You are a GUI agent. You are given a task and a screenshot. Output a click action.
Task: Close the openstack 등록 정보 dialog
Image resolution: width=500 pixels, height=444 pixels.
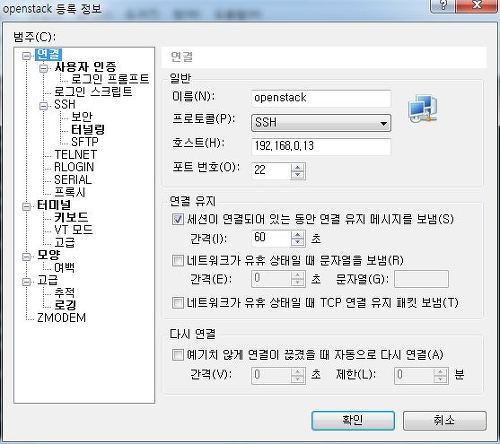tap(478, 5)
